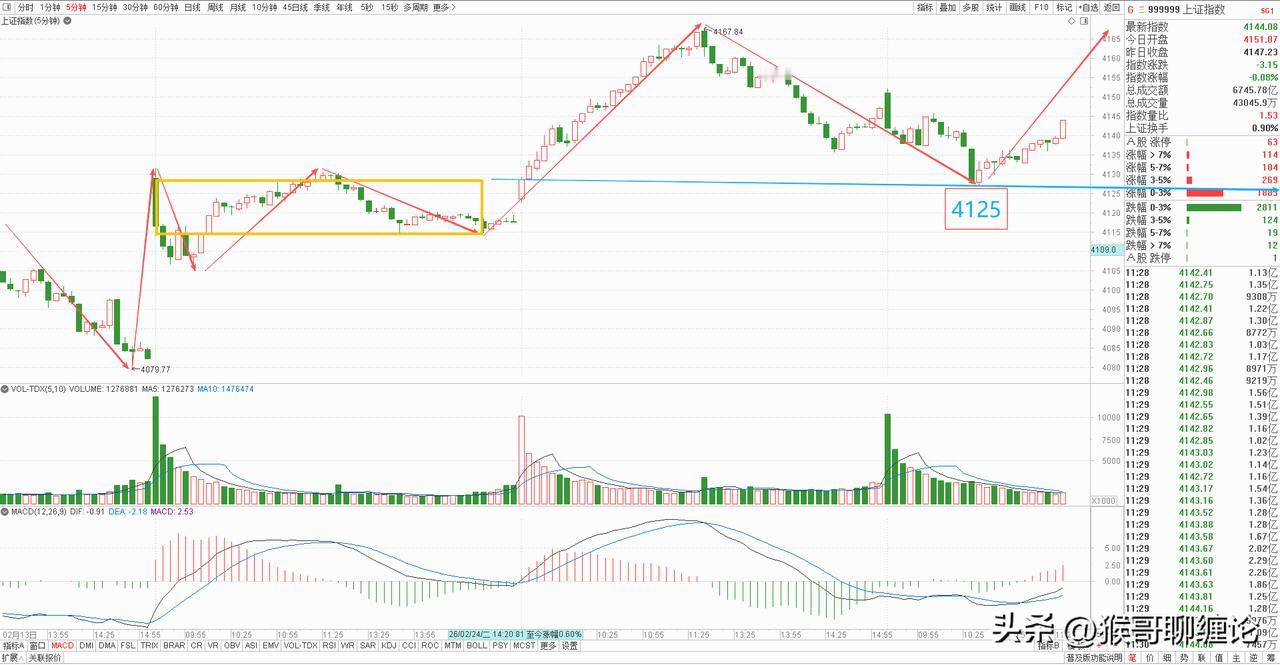Add to watchlist with +自选
Image resolution: width=1280 pixels, height=665 pixels.
(x=1088, y=7)
